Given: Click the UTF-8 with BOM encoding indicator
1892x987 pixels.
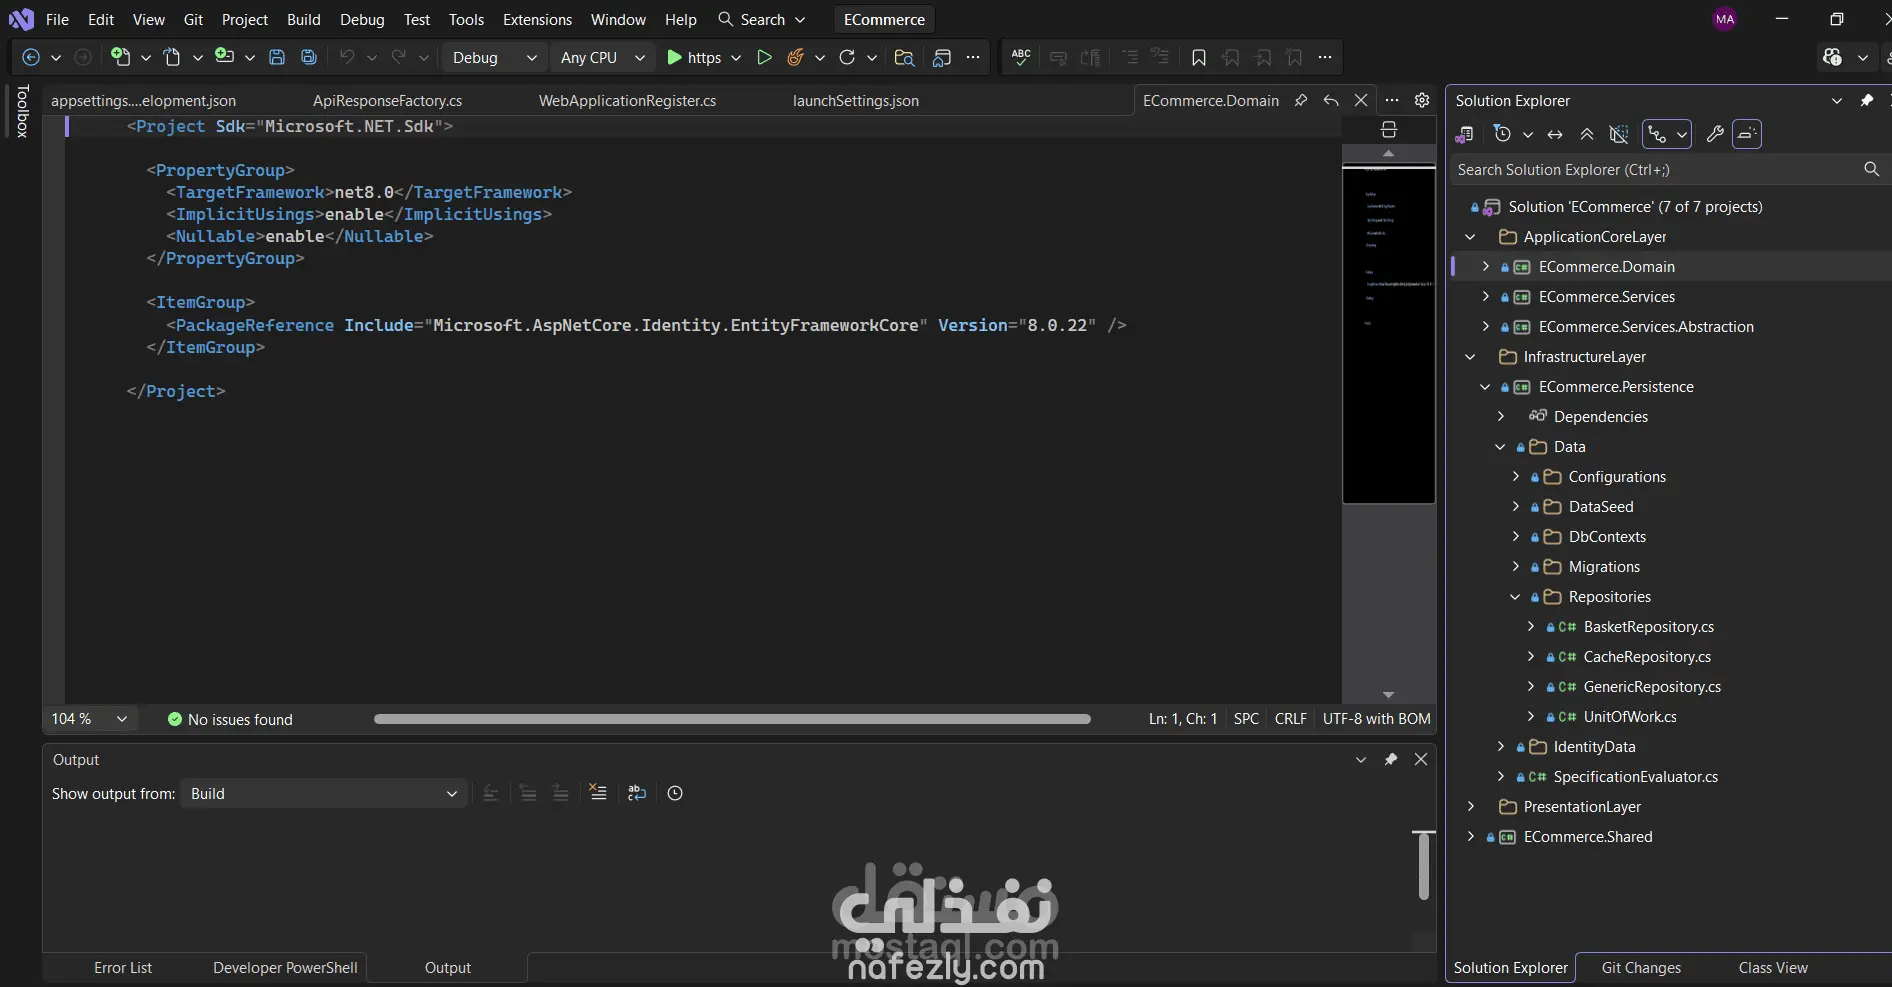Looking at the screenshot, I should (x=1376, y=719).
